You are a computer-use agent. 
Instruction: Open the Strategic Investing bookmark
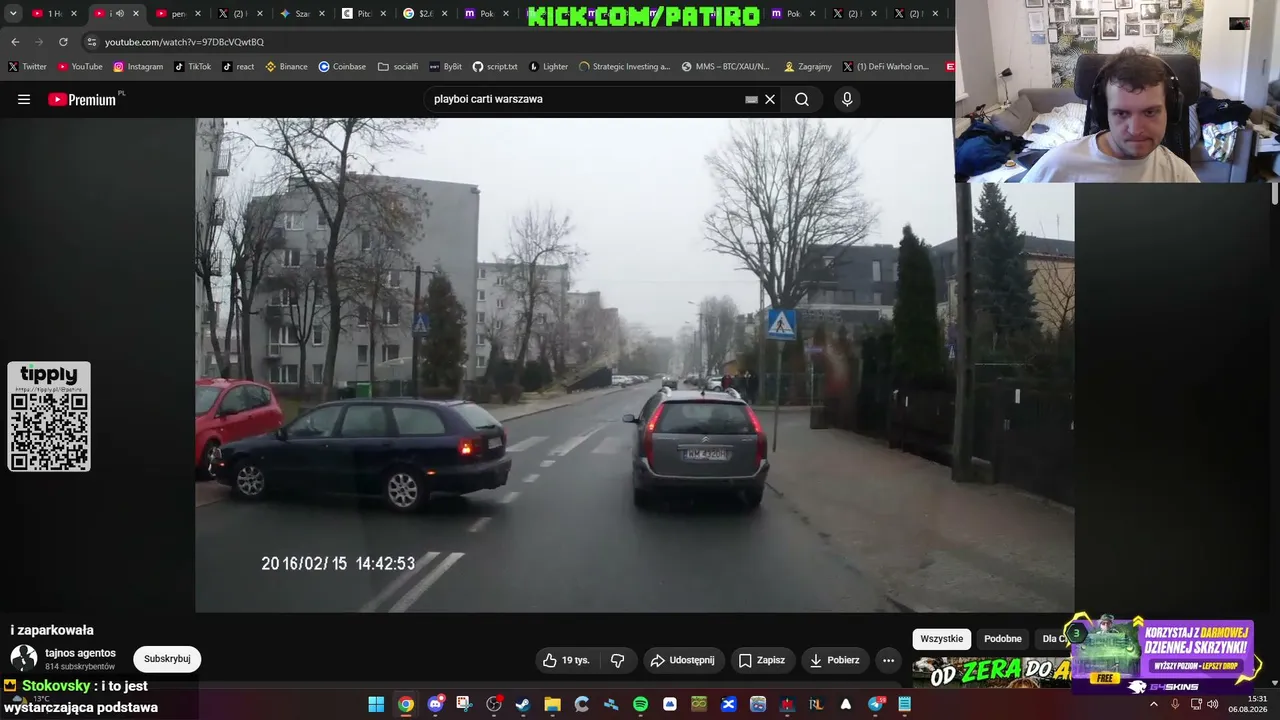click(x=625, y=67)
